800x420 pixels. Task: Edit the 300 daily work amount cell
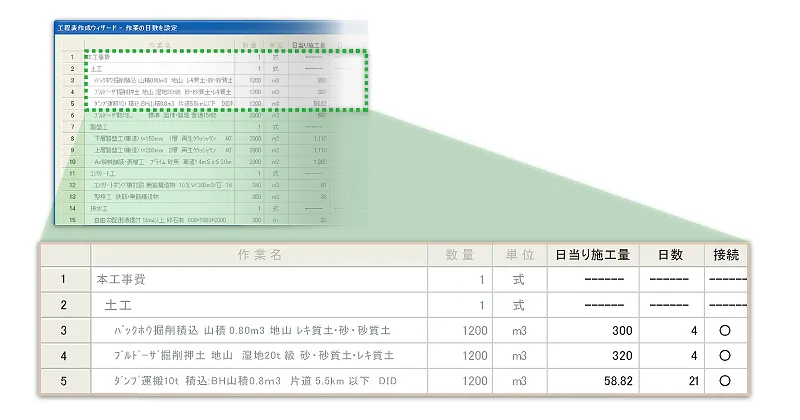tap(592, 330)
